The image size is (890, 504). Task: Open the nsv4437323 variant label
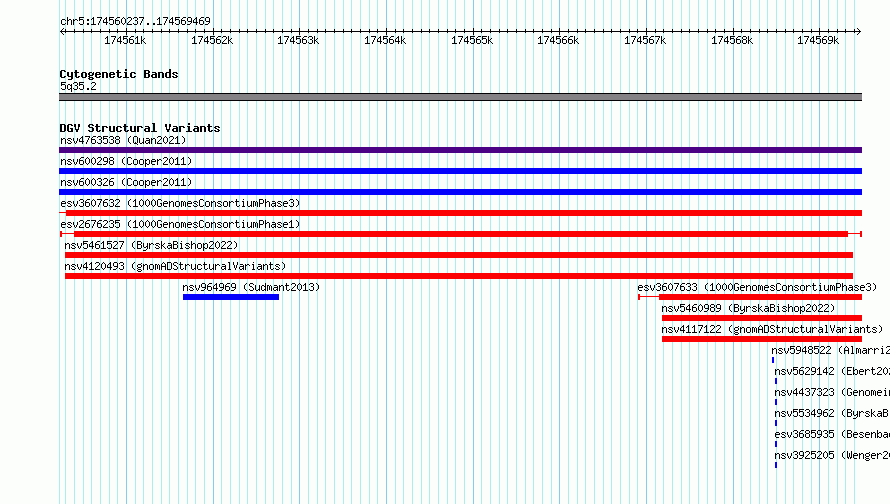click(832, 392)
